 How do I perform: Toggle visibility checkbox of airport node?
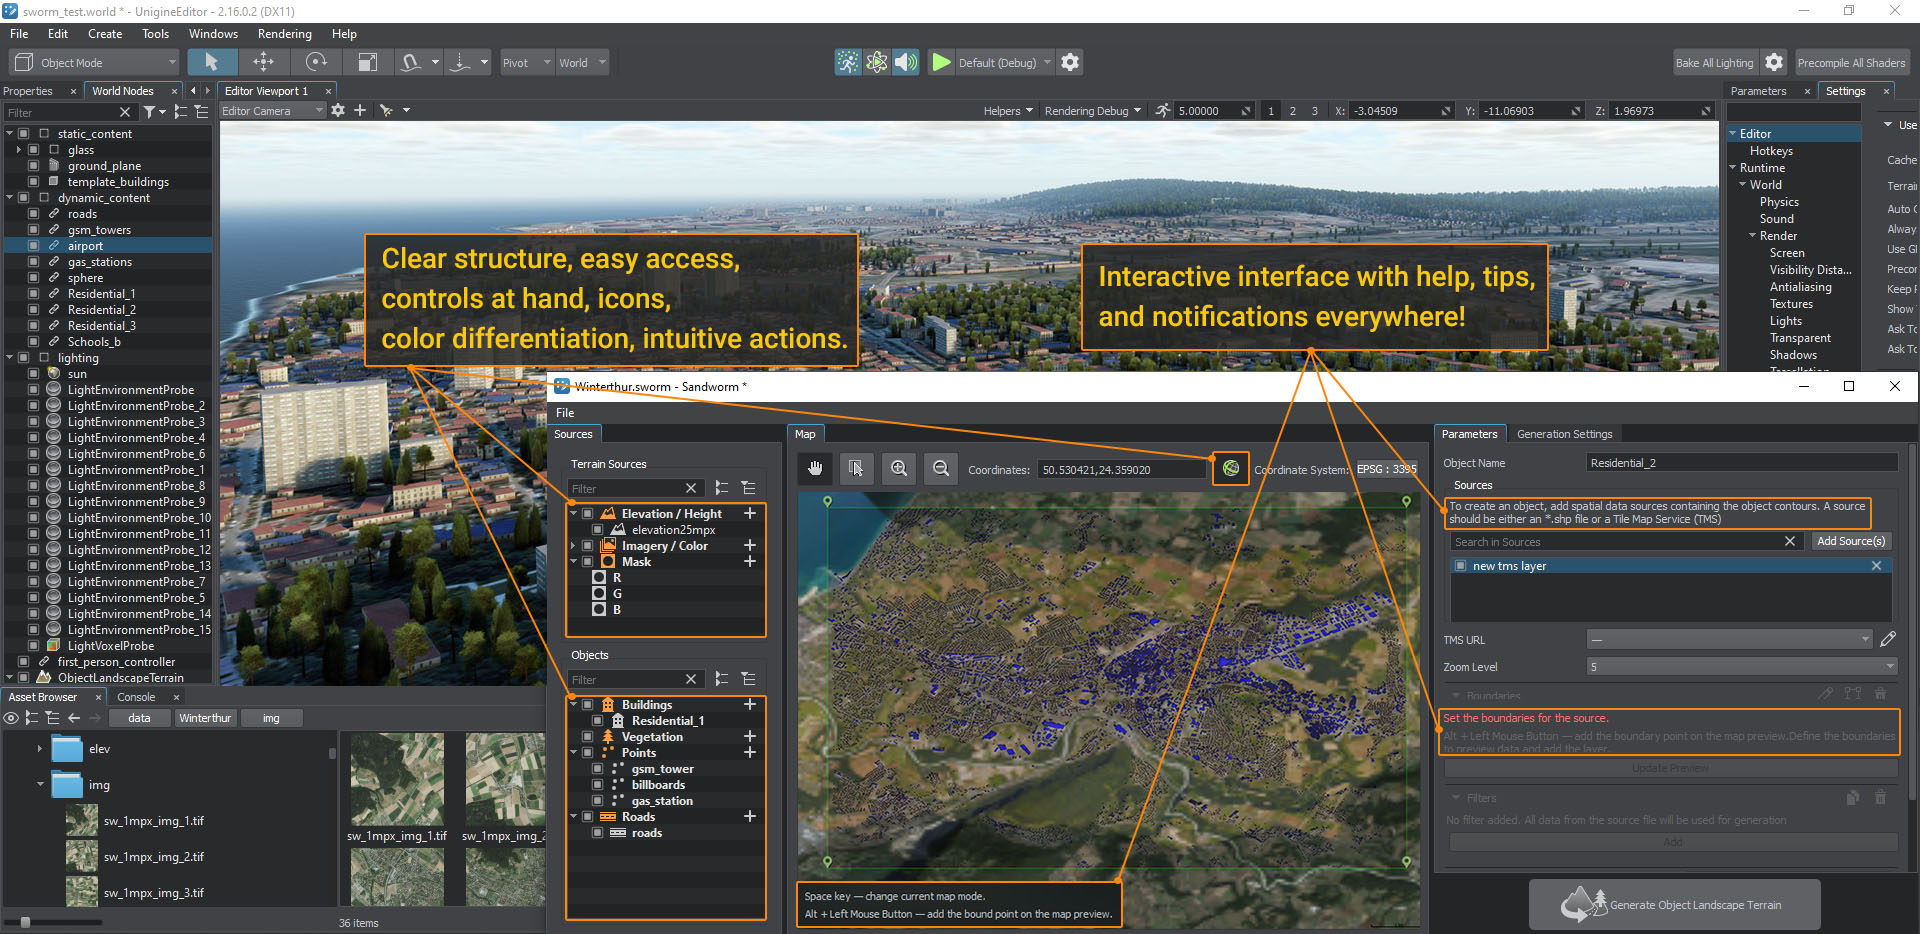click(x=33, y=246)
